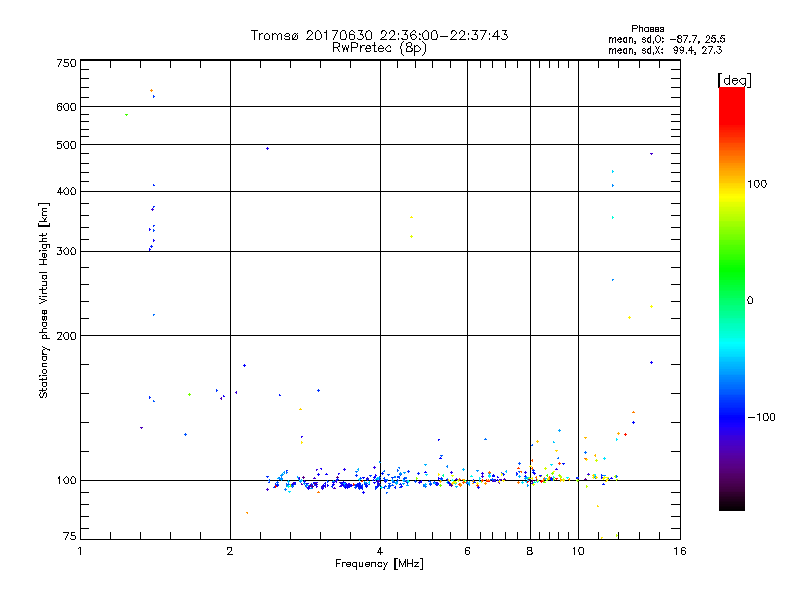Select the mean, sd,O statistics line
The image size is (800, 600).
(x=666, y=39)
